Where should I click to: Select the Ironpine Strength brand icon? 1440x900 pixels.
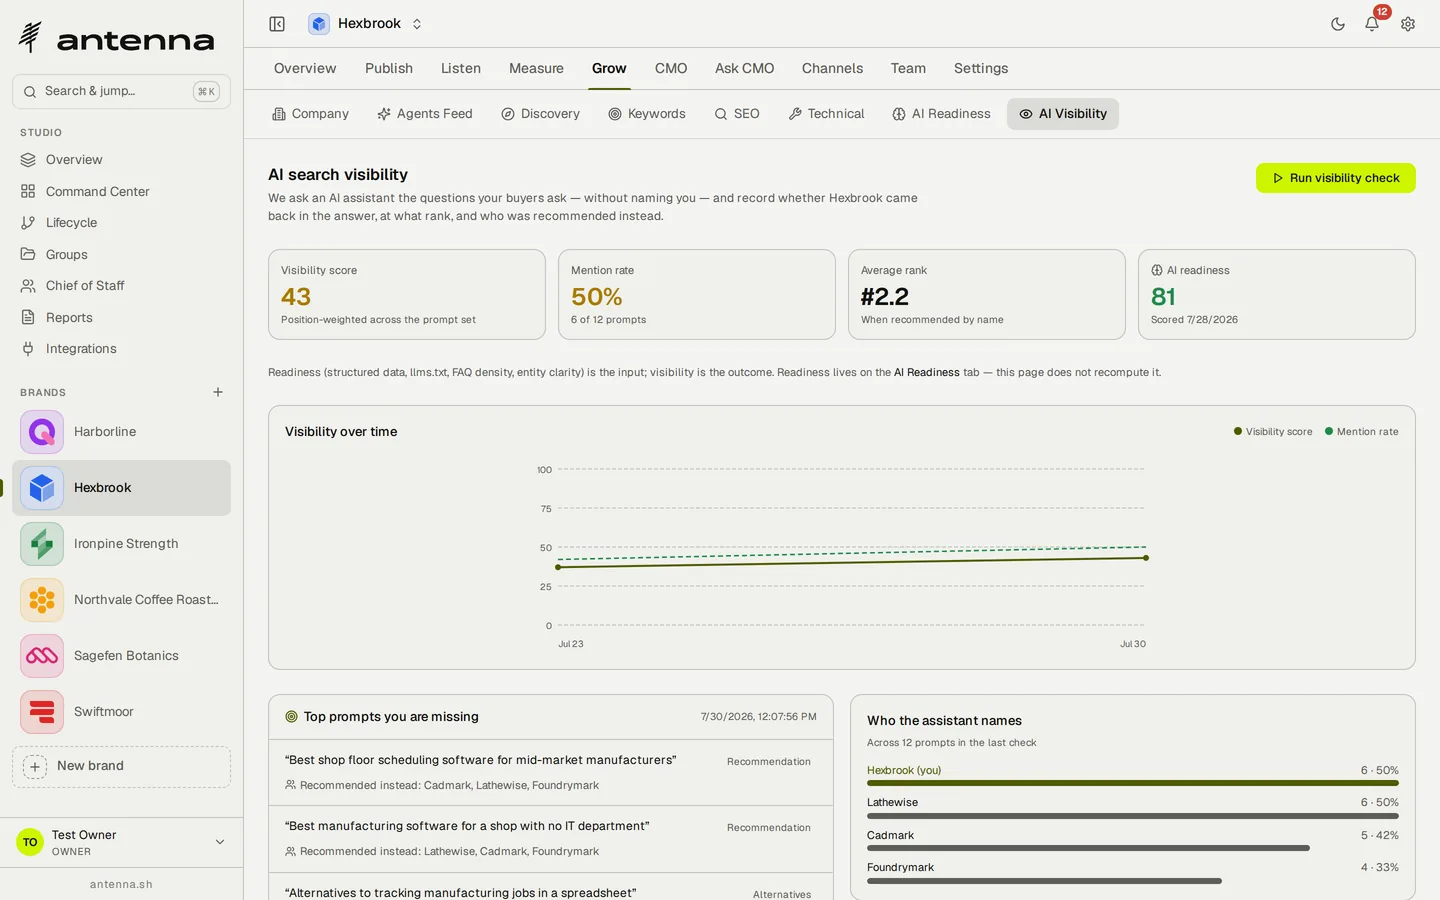(42, 544)
